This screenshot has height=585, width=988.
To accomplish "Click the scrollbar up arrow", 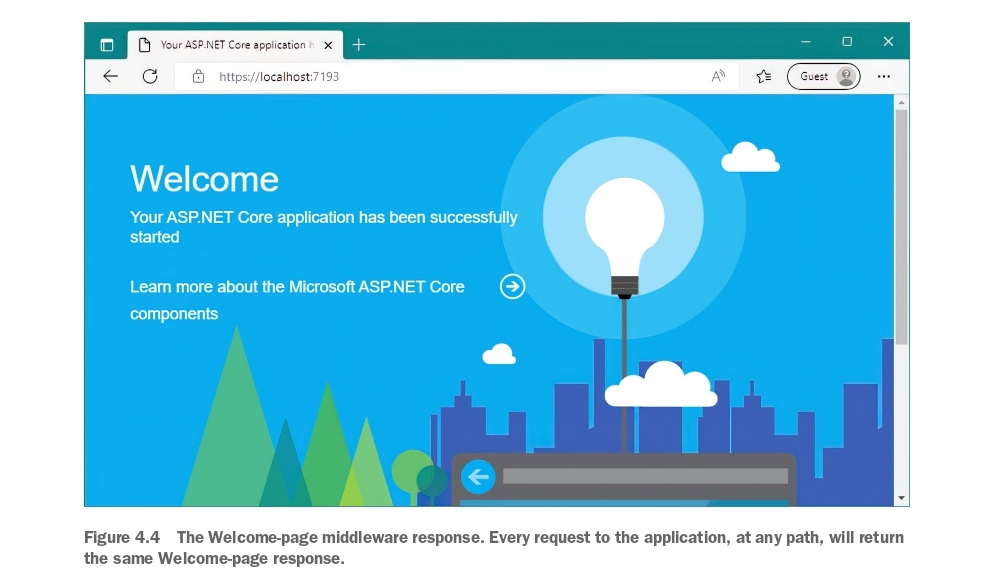I will (x=902, y=102).
